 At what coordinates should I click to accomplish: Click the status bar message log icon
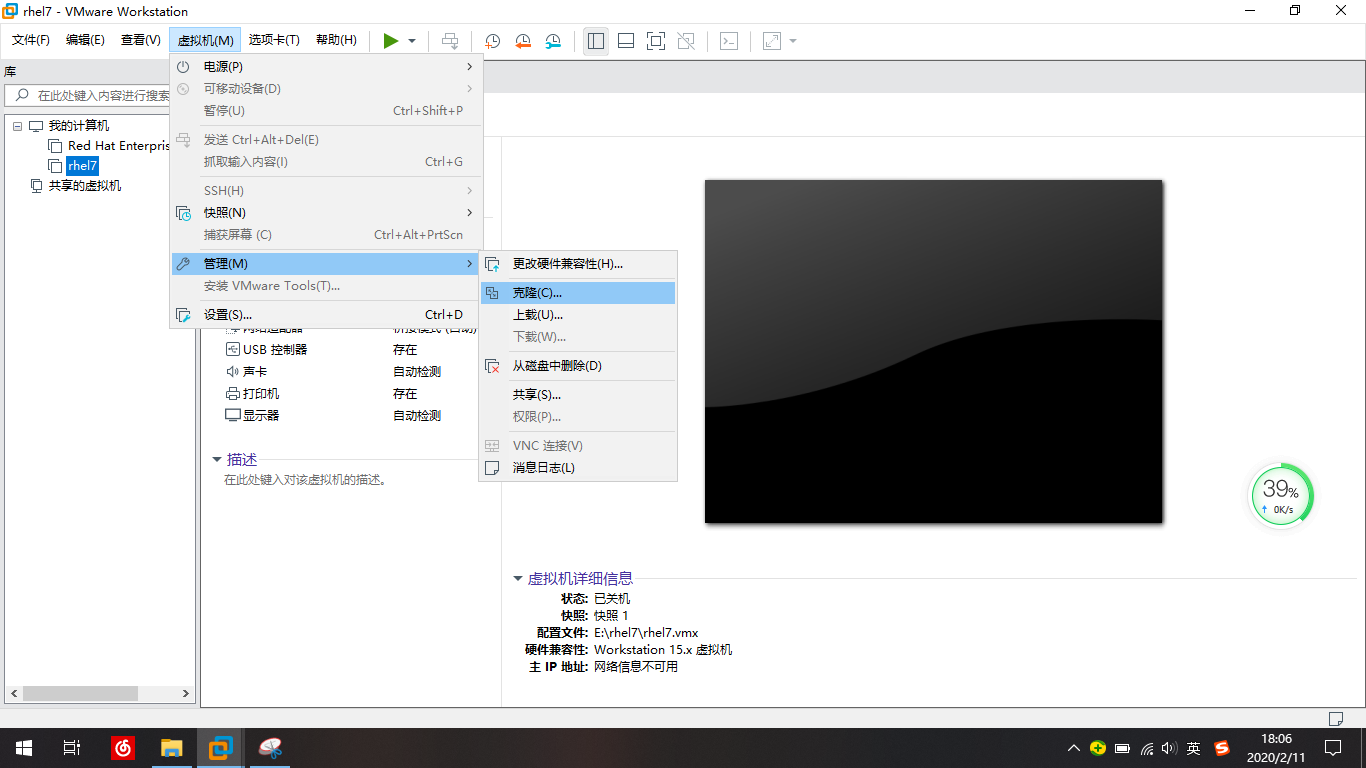tap(1335, 718)
